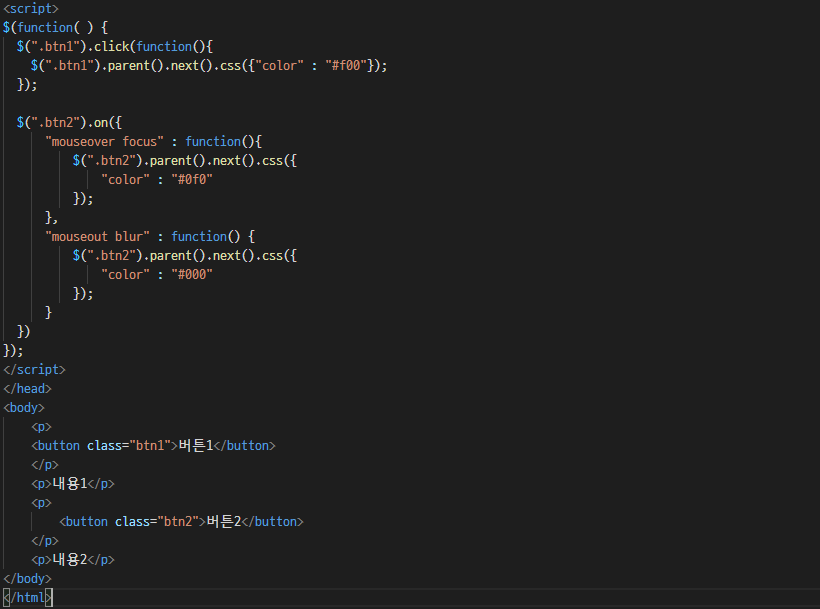Image resolution: width=820 pixels, height=609 pixels.
Task: Click the closing </body> tag
Action: (x=28, y=578)
